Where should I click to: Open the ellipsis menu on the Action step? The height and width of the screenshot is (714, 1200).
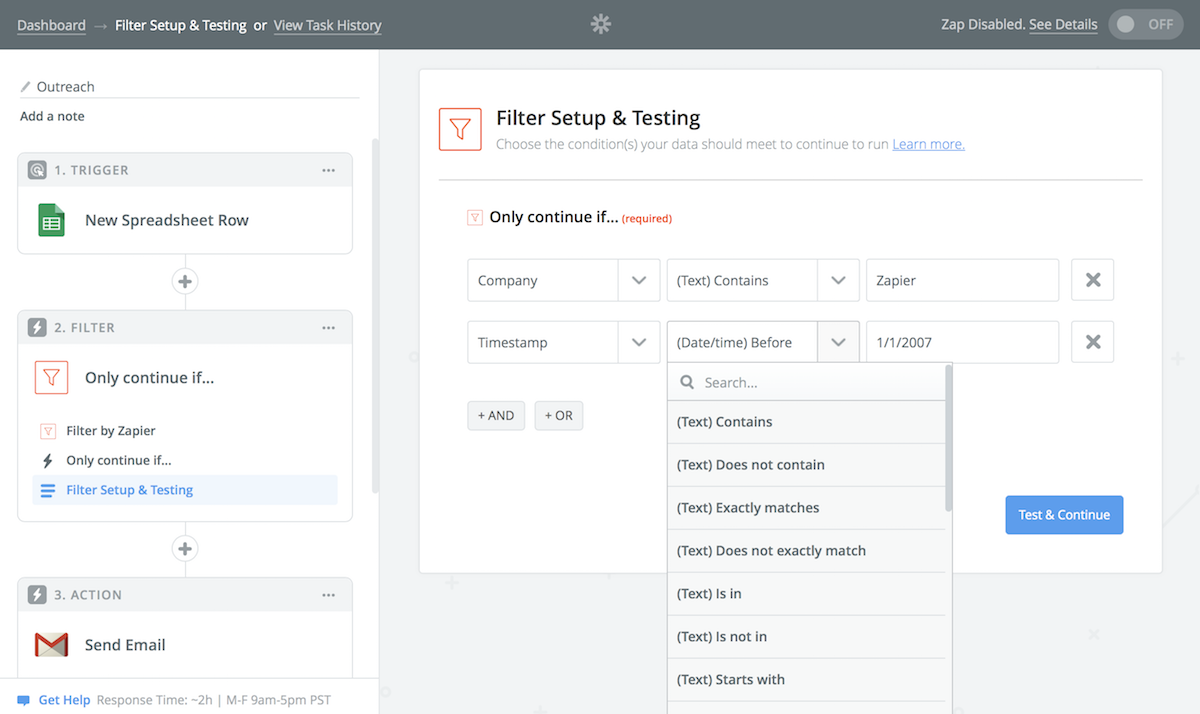[x=328, y=594]
